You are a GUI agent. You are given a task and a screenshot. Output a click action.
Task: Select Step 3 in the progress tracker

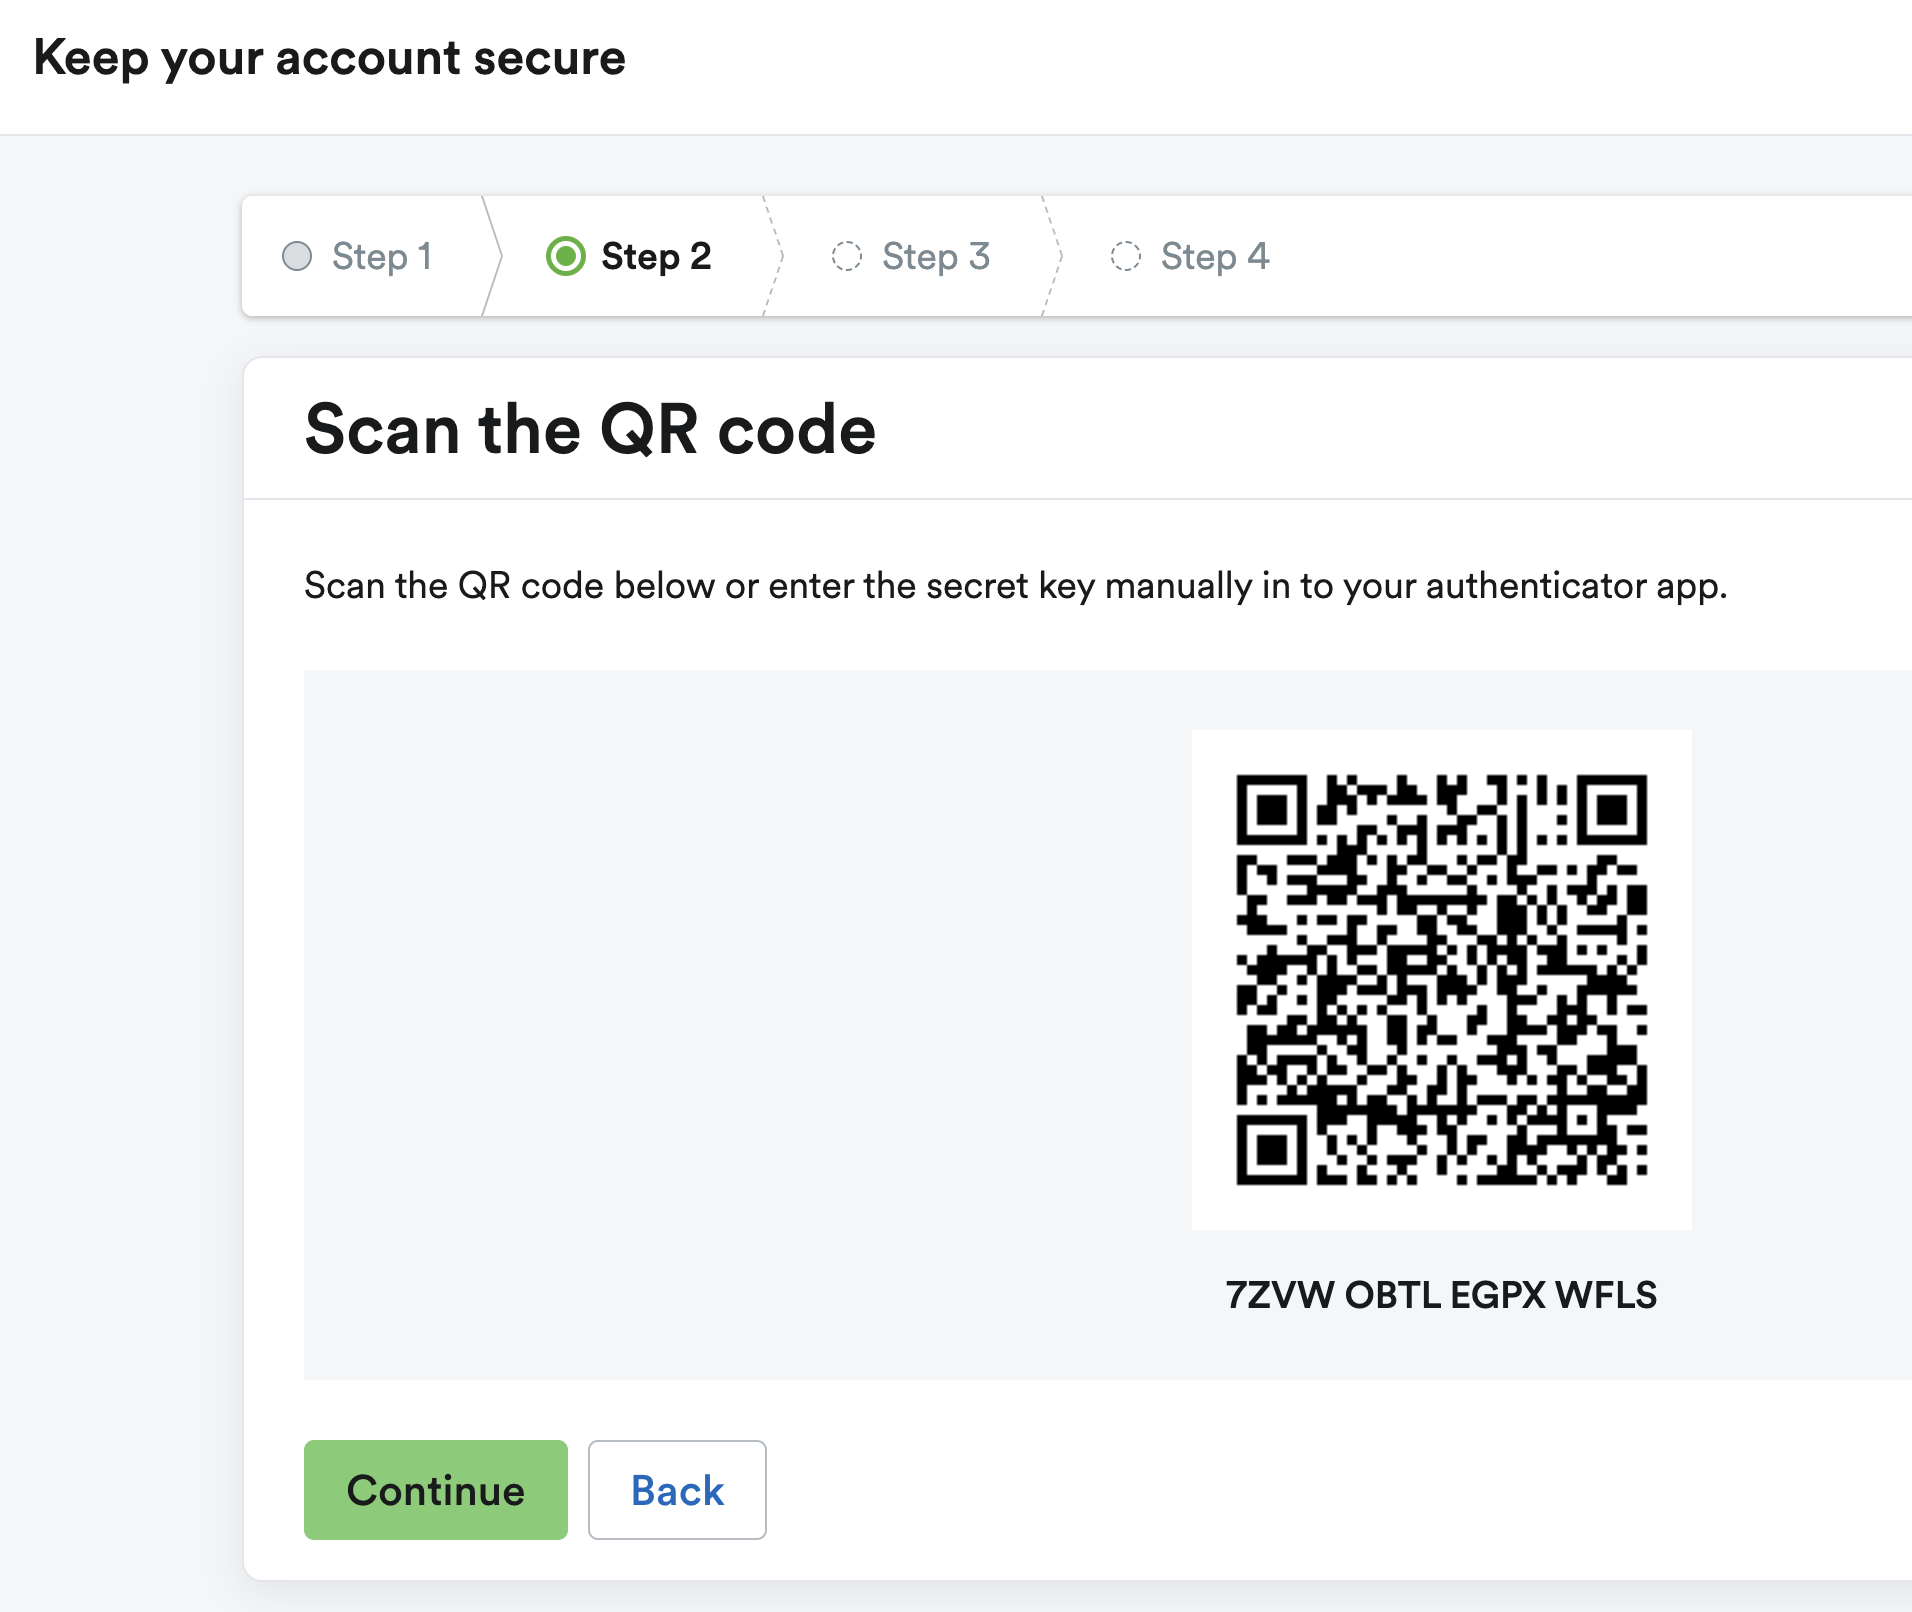[x=936, y=256]
